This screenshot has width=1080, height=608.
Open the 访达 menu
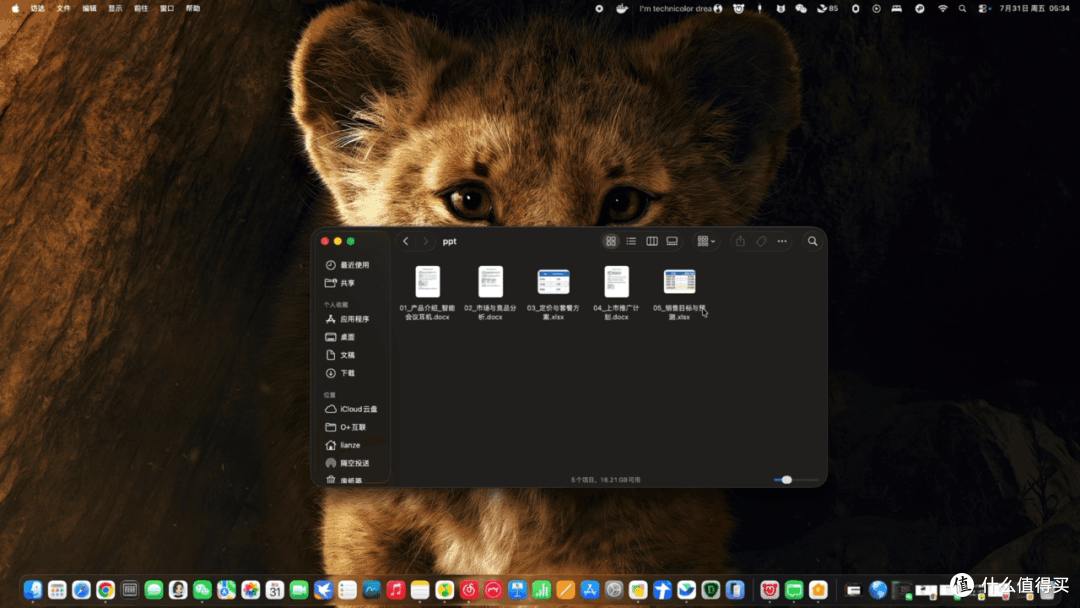pos(37,8)
